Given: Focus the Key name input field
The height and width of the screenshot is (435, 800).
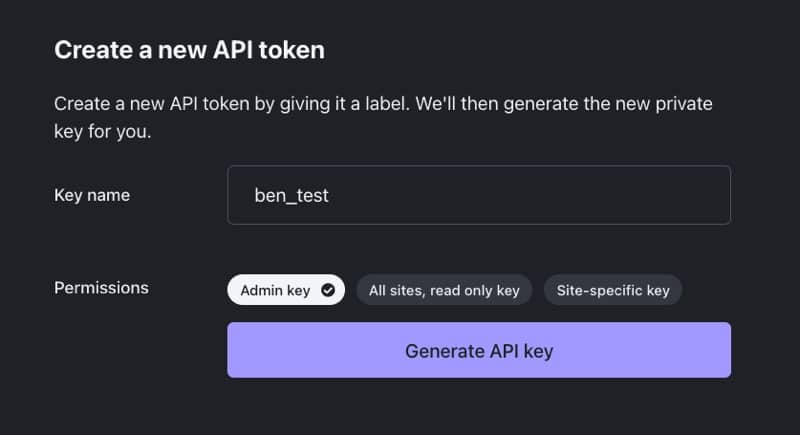Looking at the screenshot, I should (x=479, y=195).
